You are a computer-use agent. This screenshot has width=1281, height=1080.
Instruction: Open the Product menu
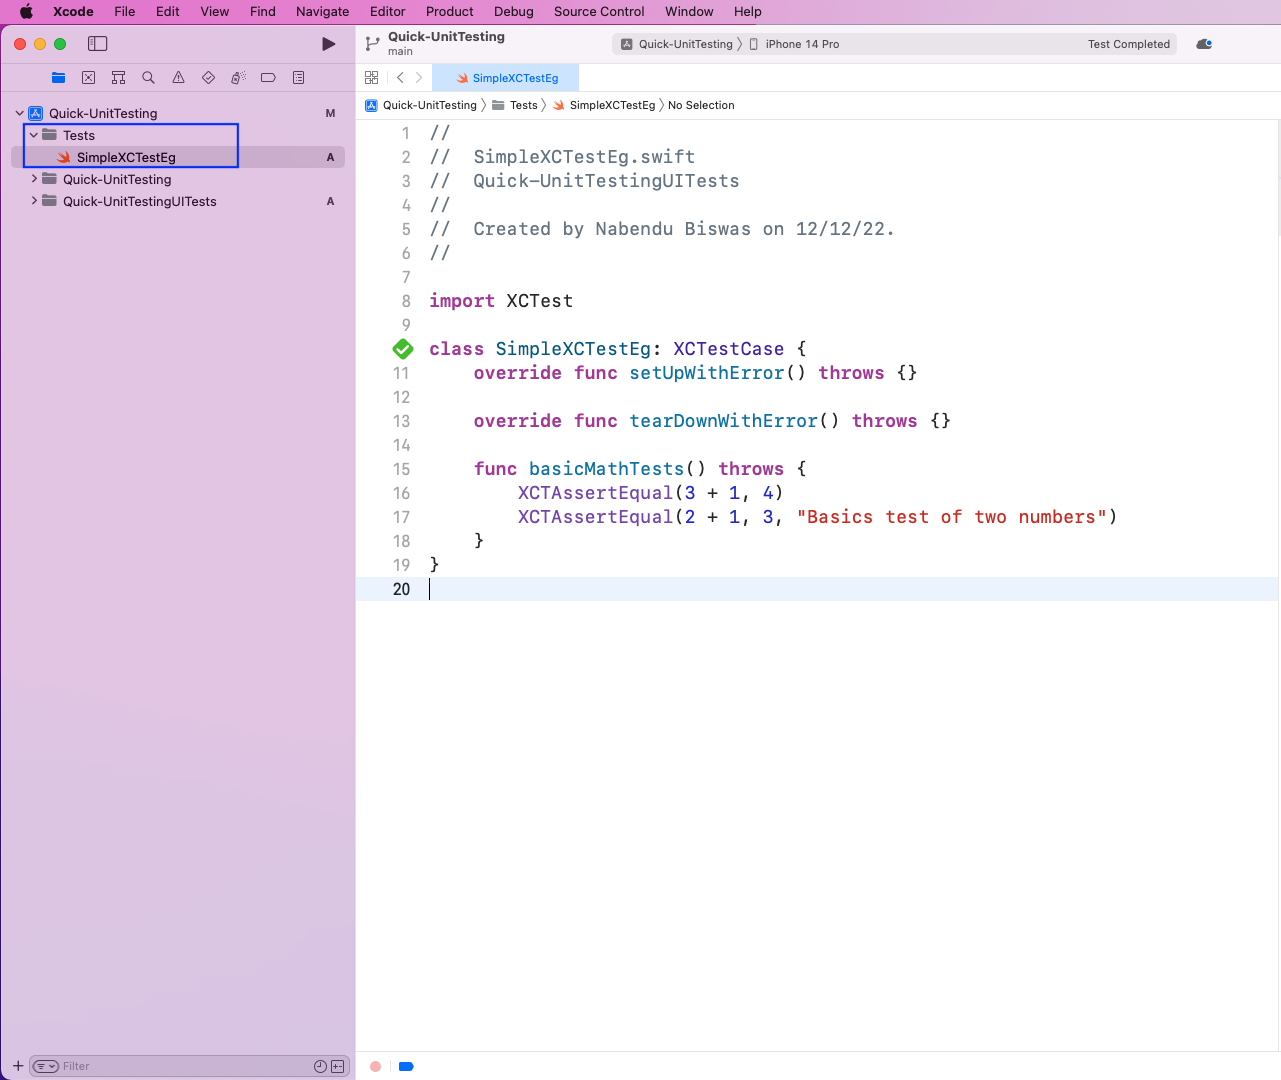coord(450,12)
